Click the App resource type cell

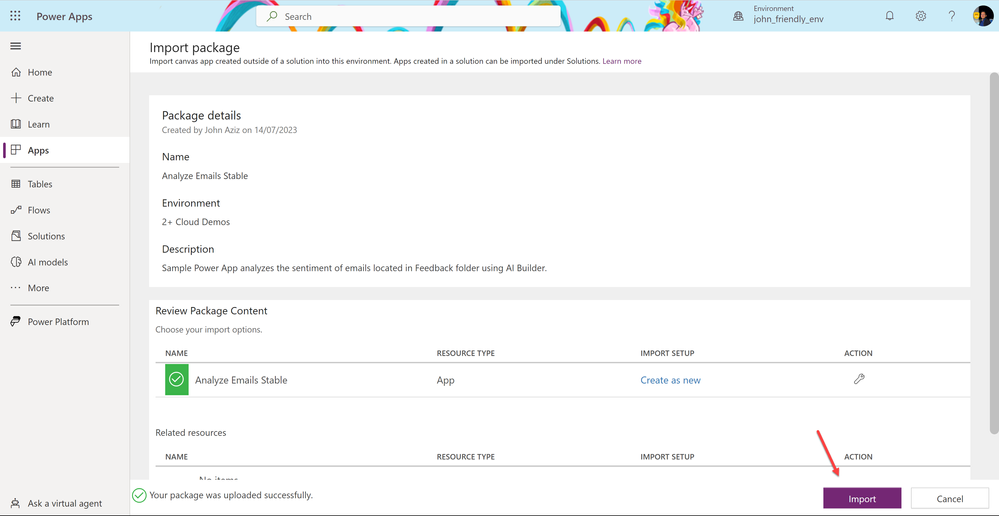coord(445,380)
